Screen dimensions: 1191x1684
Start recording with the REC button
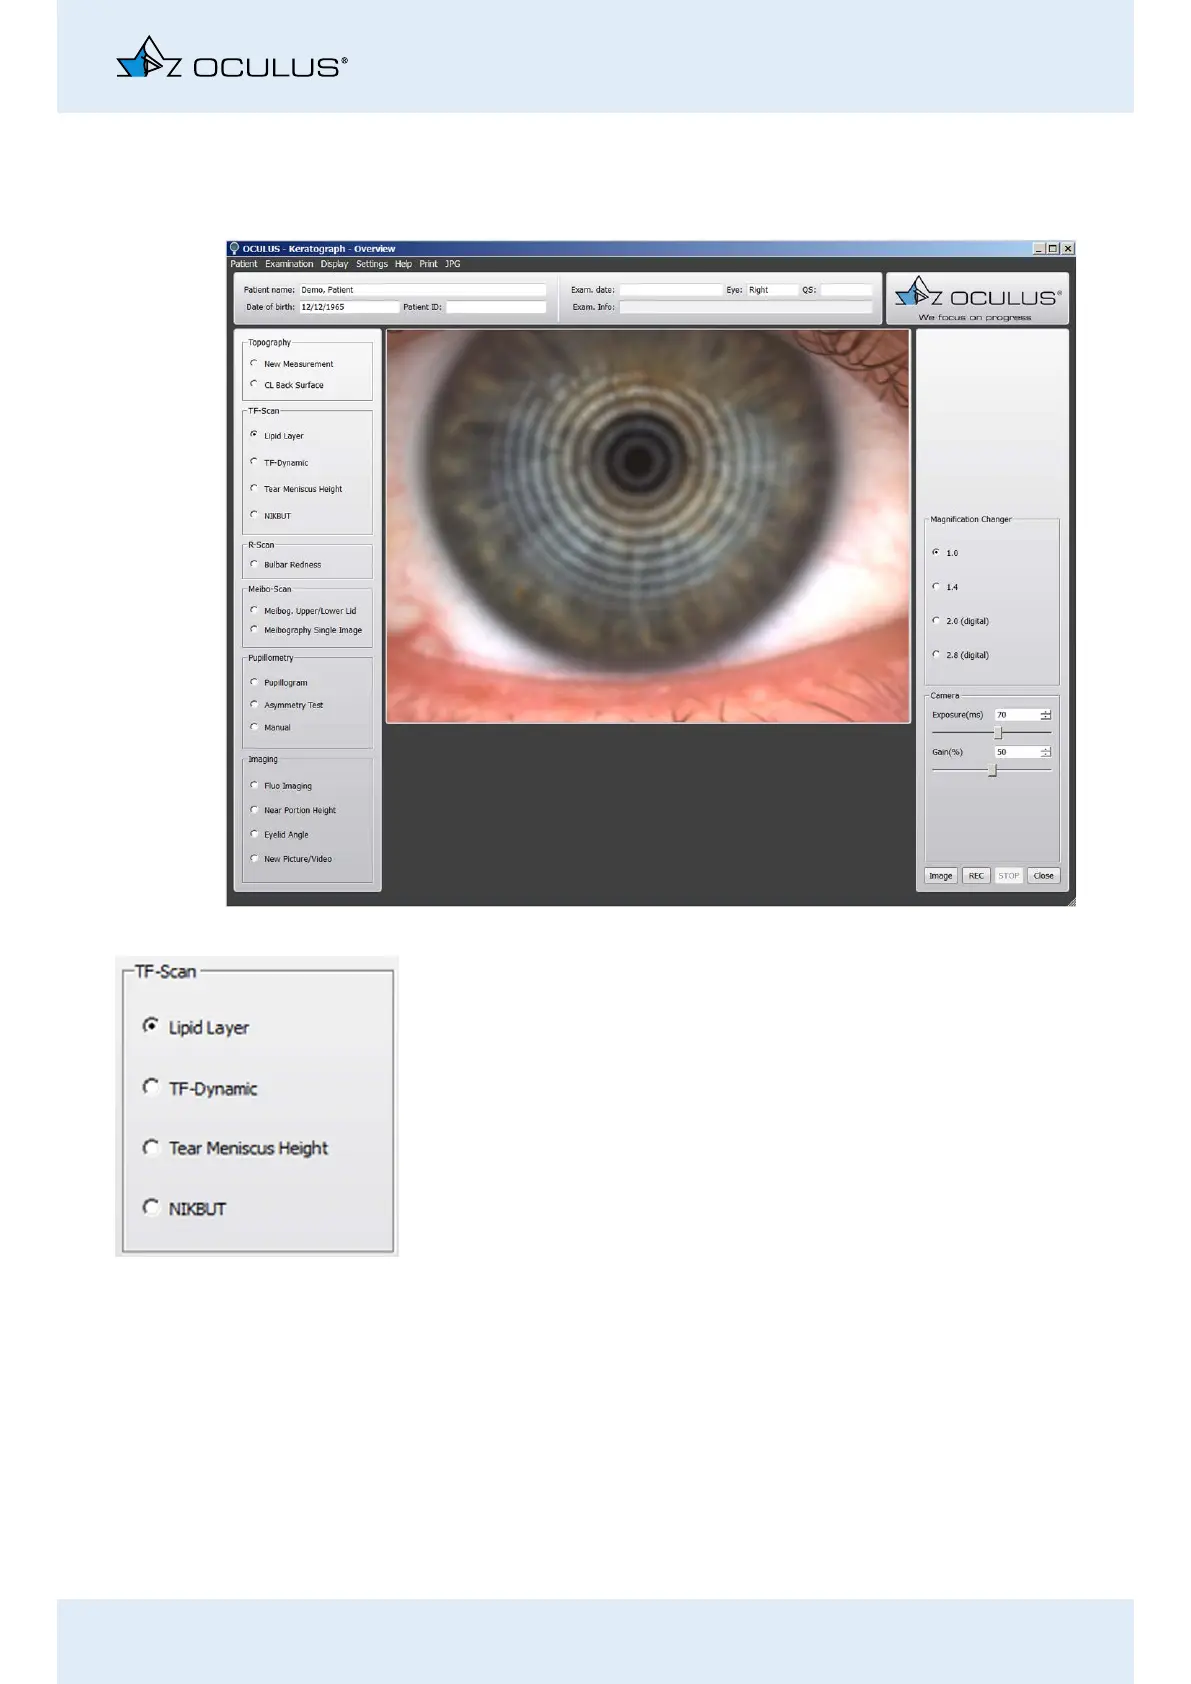(976, 876)
